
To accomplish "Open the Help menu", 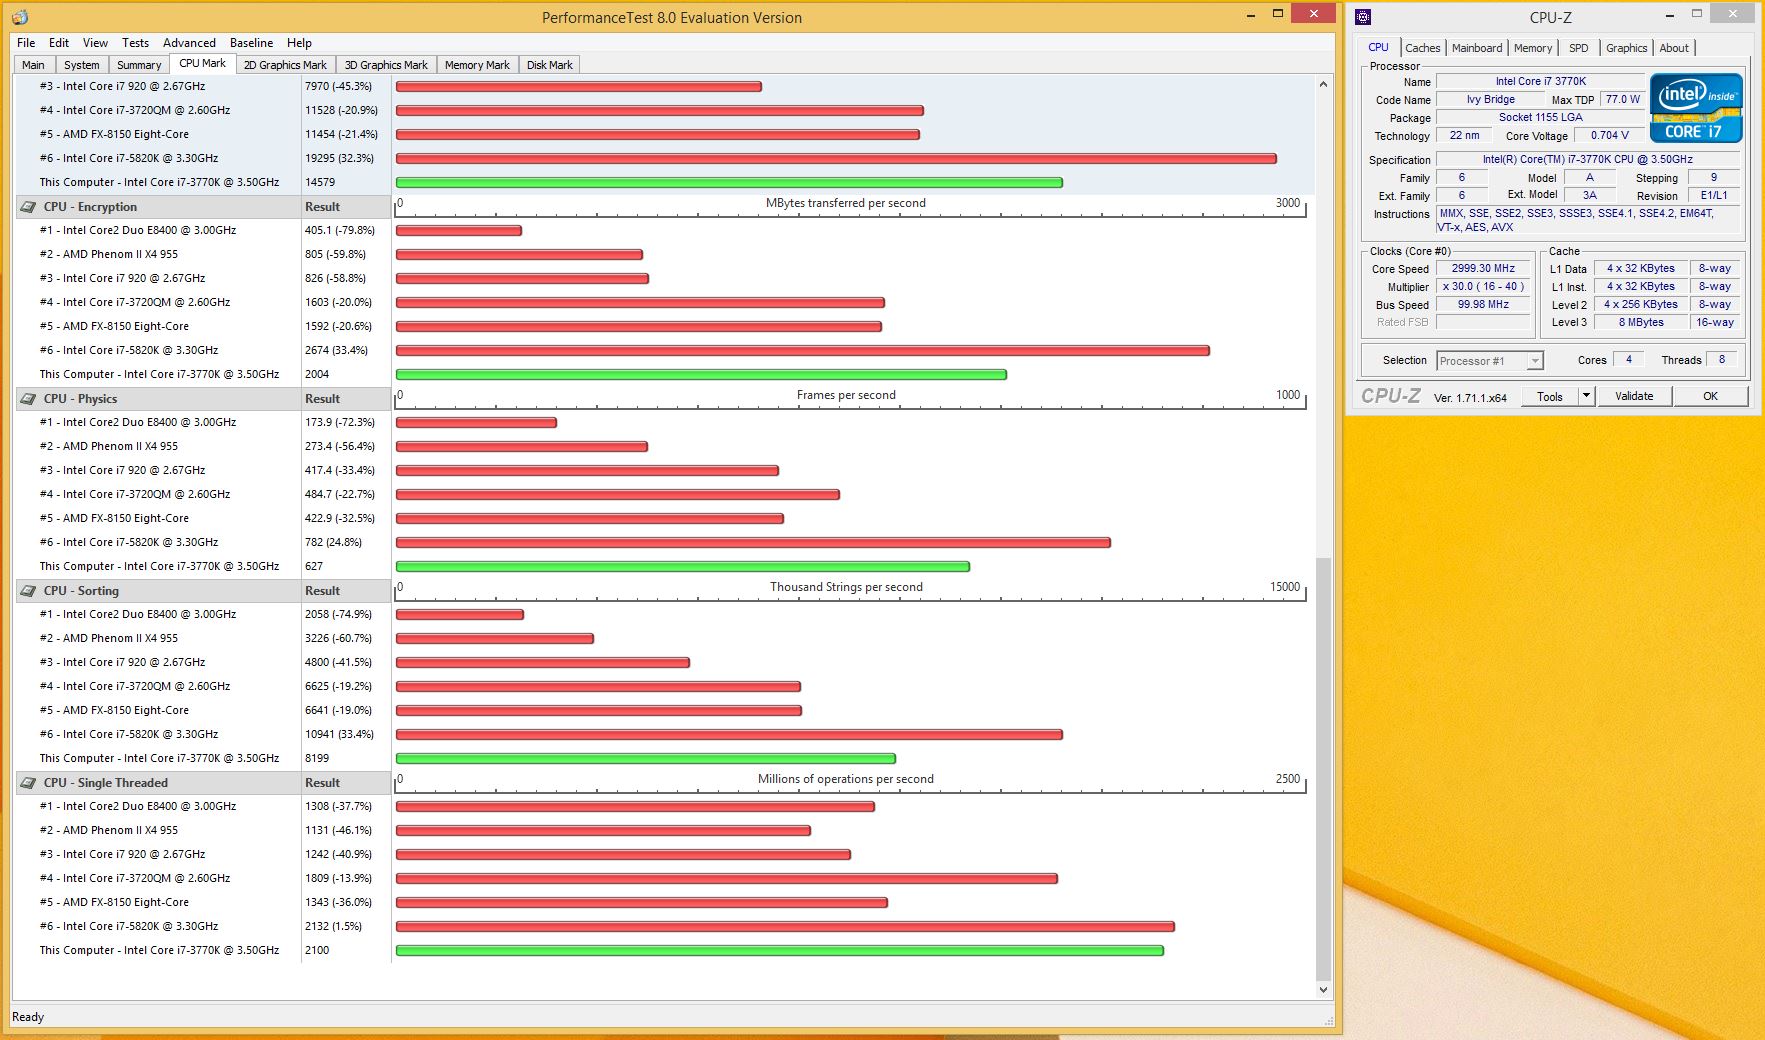I will [x=299, y=43].
